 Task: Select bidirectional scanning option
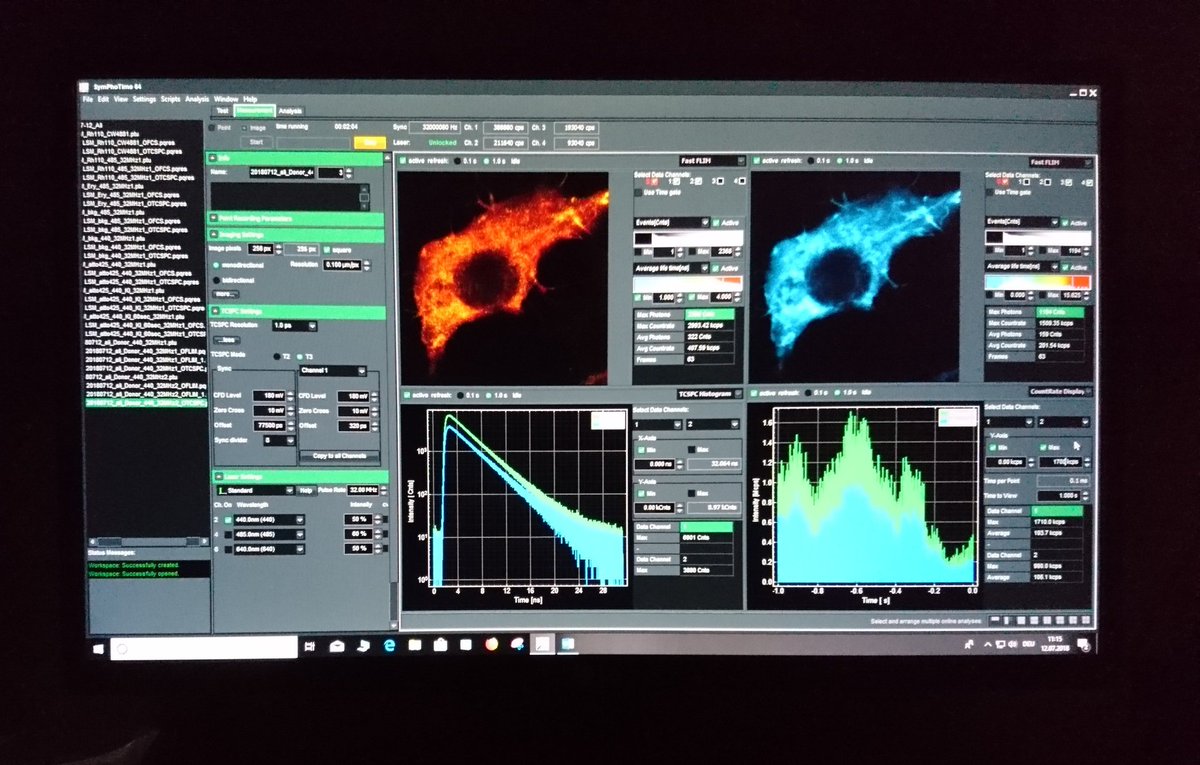pos(214,280)
